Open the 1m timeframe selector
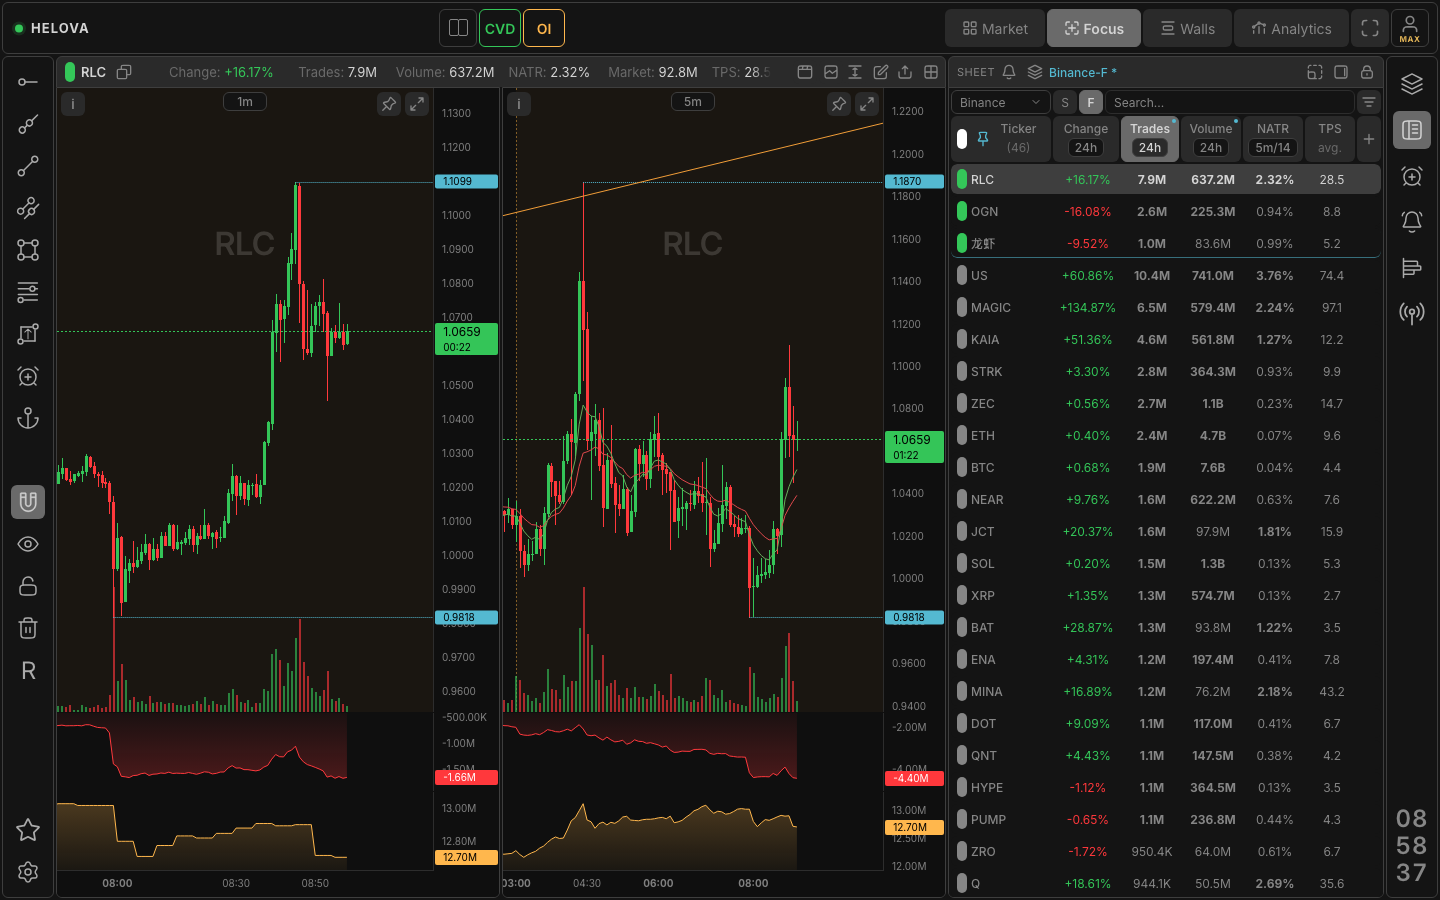Screen dimensions: 1440x900 click(x=245, y=102)
